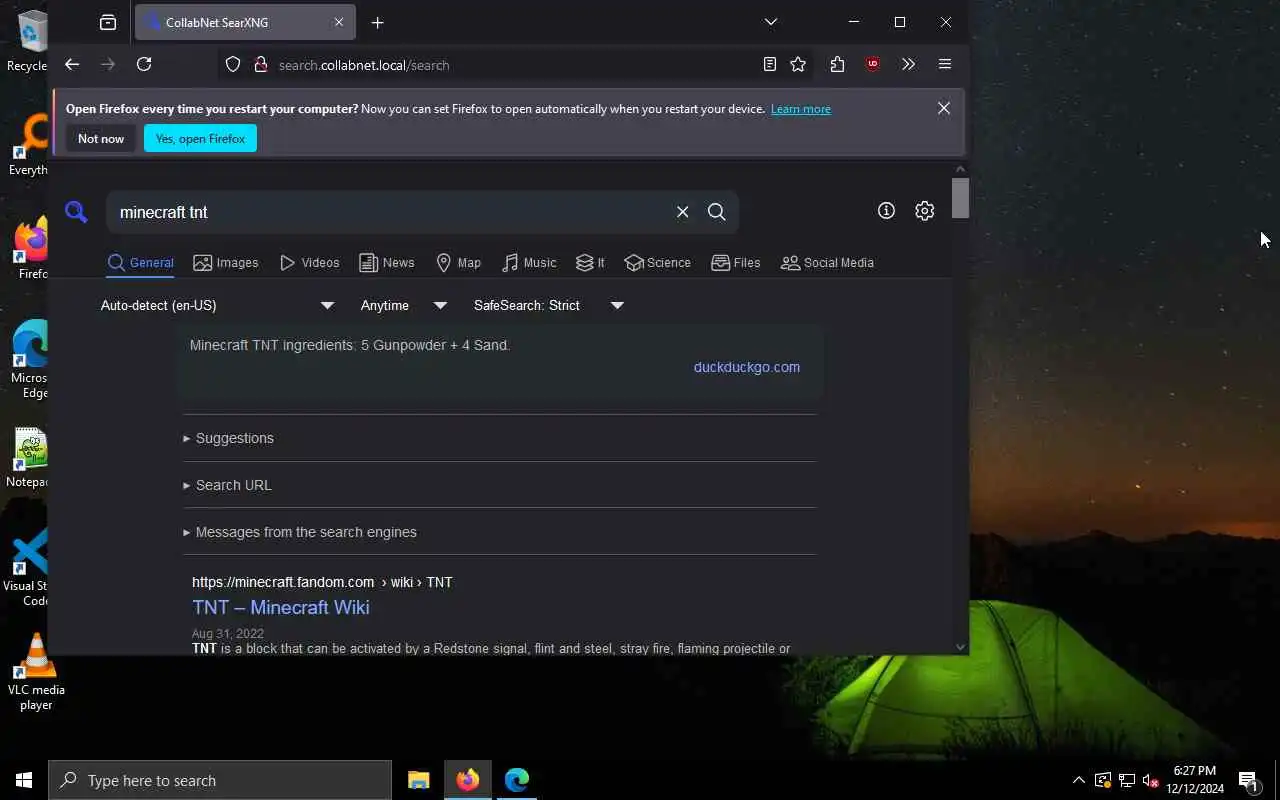This screenshot has height=800, width=1280.
Task: Open the SafeSearch: Strict dropdown
Action: click(549, 305)
